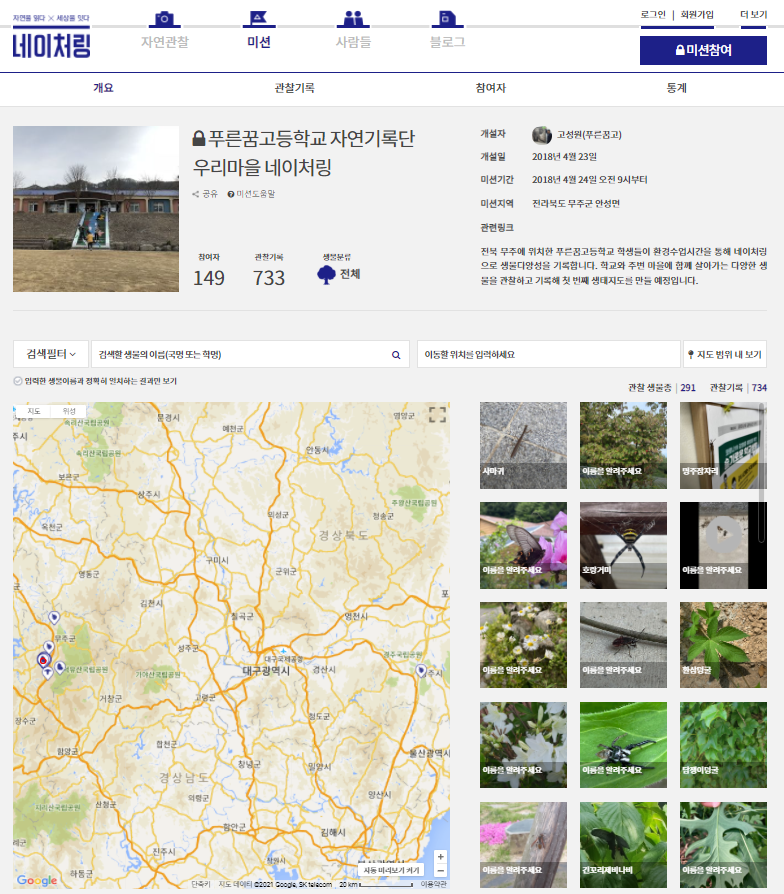Image resolution: width=784 pixels, height=894 pixels.
Task: Open the 환삼덩굴 observation thumbnail
Action: tap(723, 645)
